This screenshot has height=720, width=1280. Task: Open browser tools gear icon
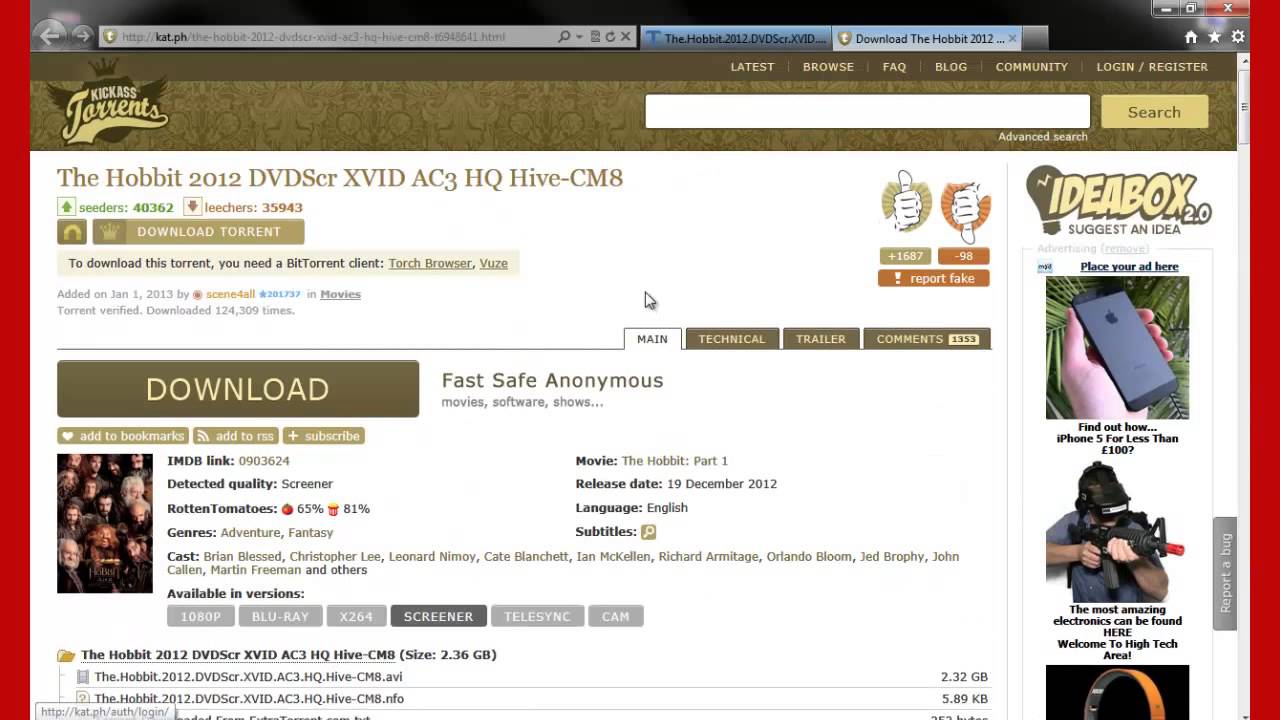click(x=1238, y=37)
